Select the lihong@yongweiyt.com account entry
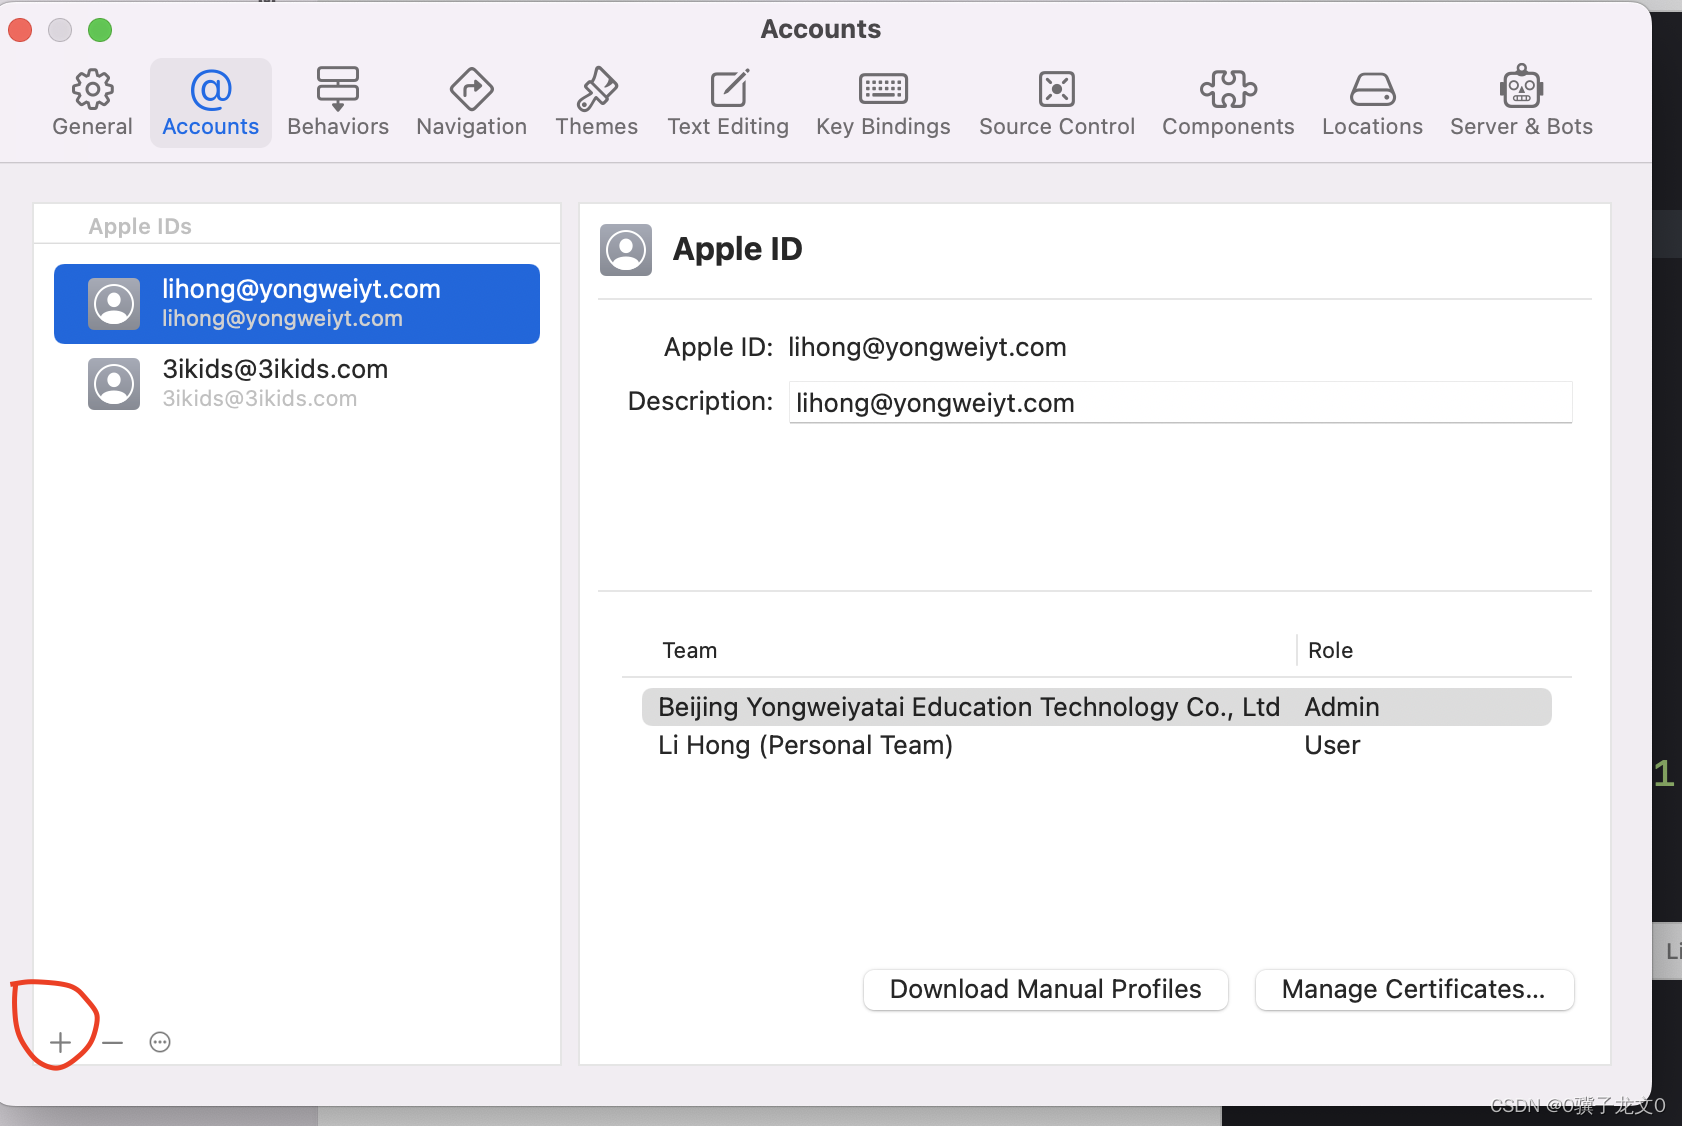 click(x=296, y=303)
